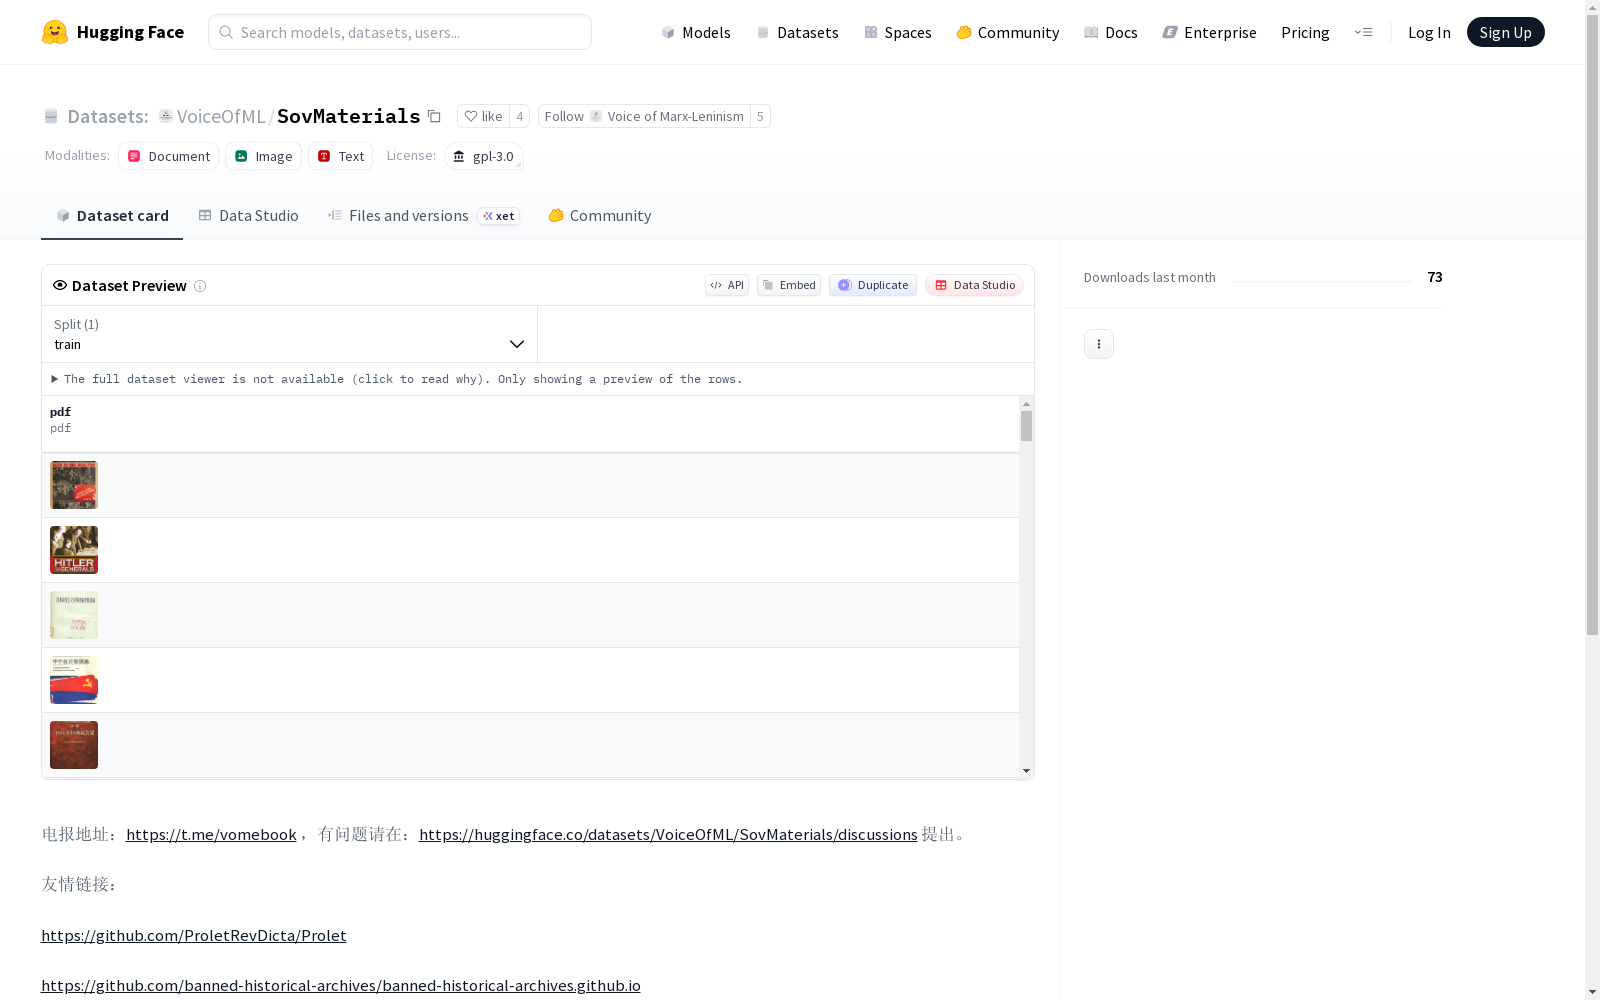Viewport: 1600px width, 1000px height.
Task: Open the dataset Community tab
Action: click(x=599, y=216)
